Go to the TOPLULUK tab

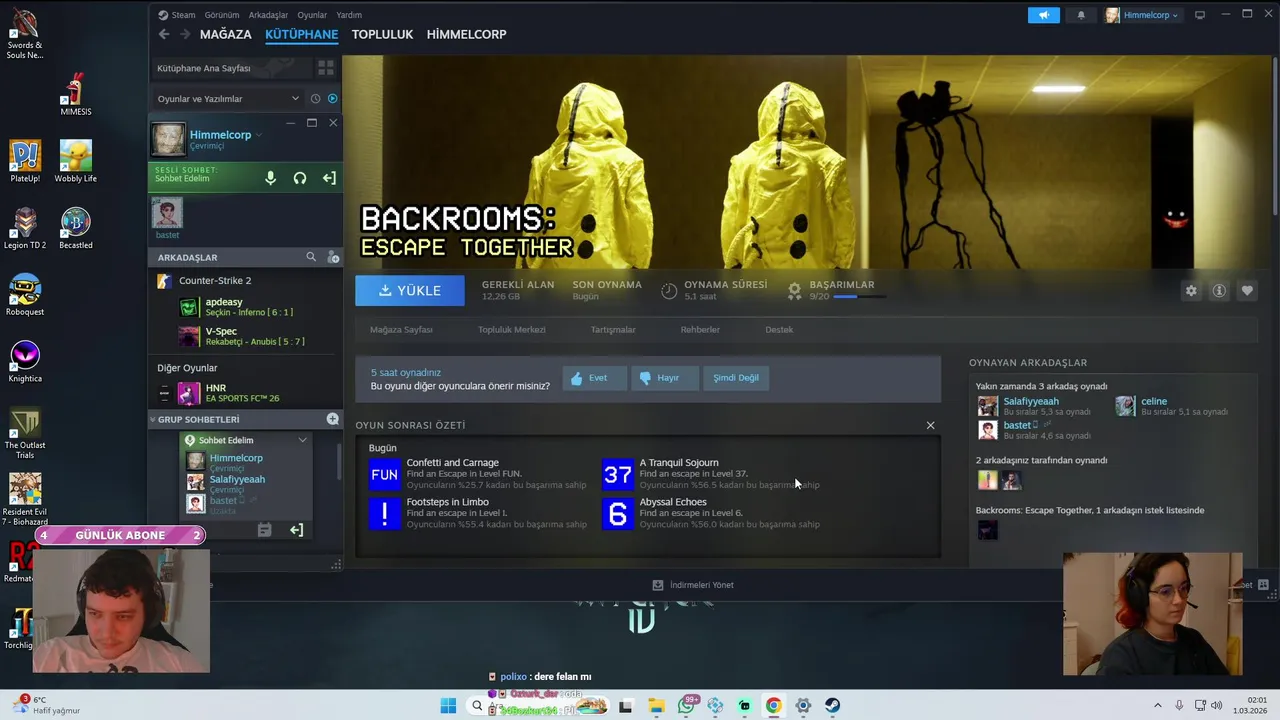(382, 34)
